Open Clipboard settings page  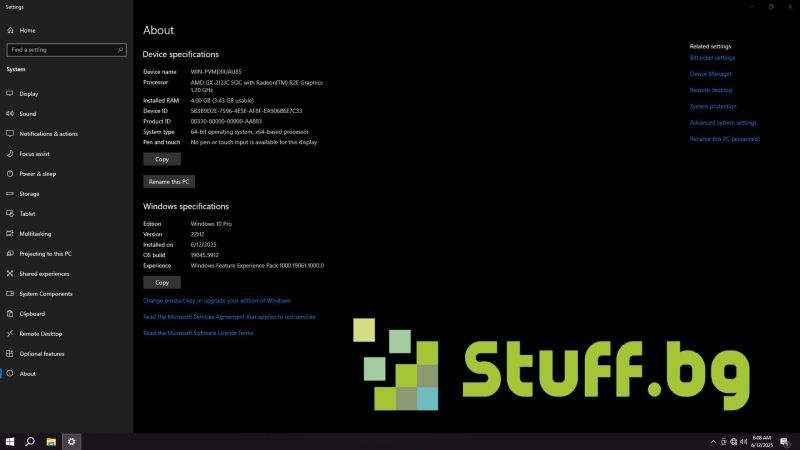click(x=32, y=314)
